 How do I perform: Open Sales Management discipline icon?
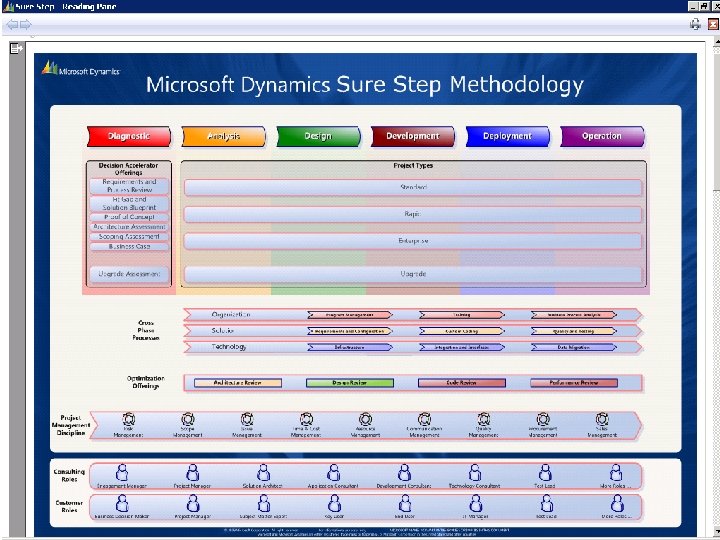click(x=602, y=419)
